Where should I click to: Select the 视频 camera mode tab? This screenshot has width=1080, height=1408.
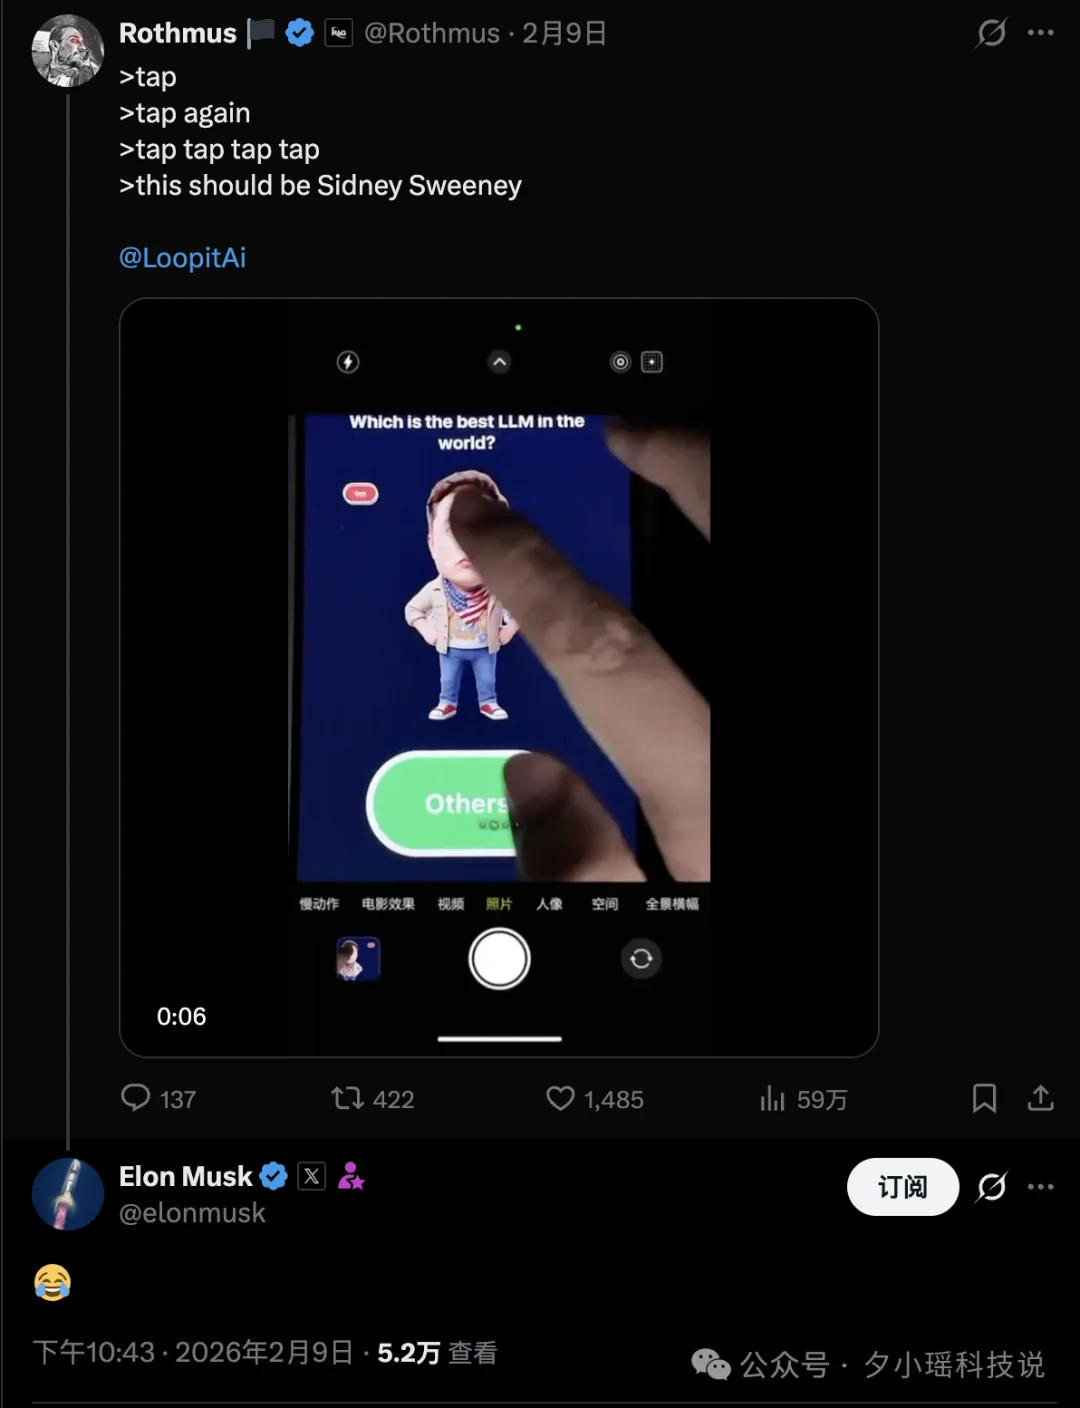[450, 904]
